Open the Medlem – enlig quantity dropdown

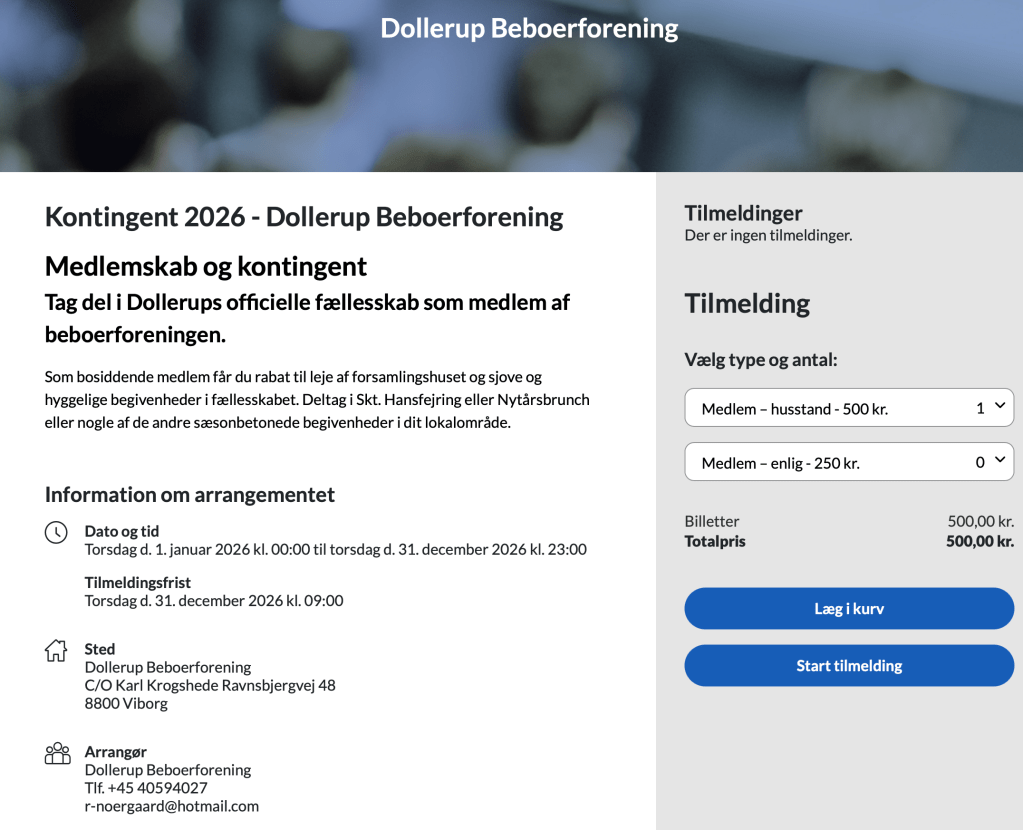849,462
